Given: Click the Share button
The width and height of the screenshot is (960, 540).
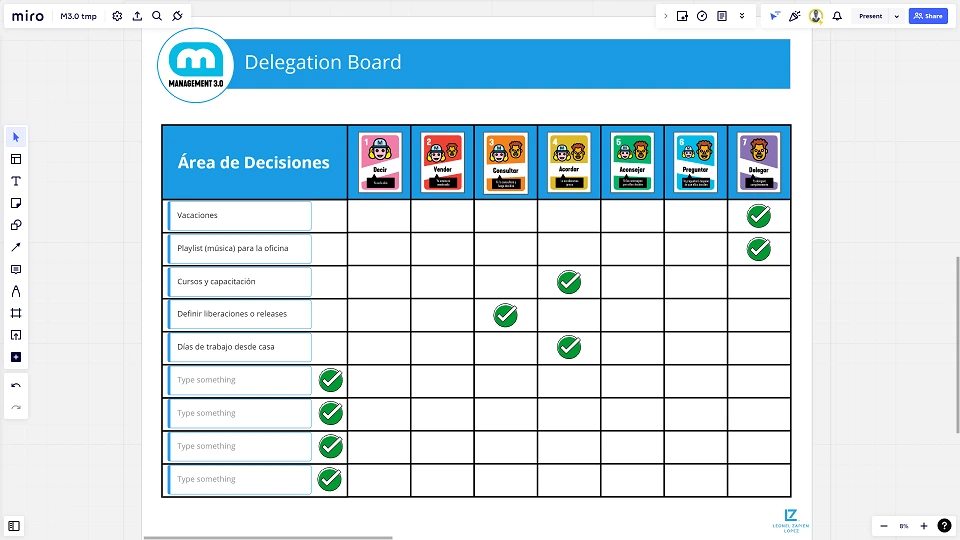Looking at the screenshot, I should click(928, 16).
